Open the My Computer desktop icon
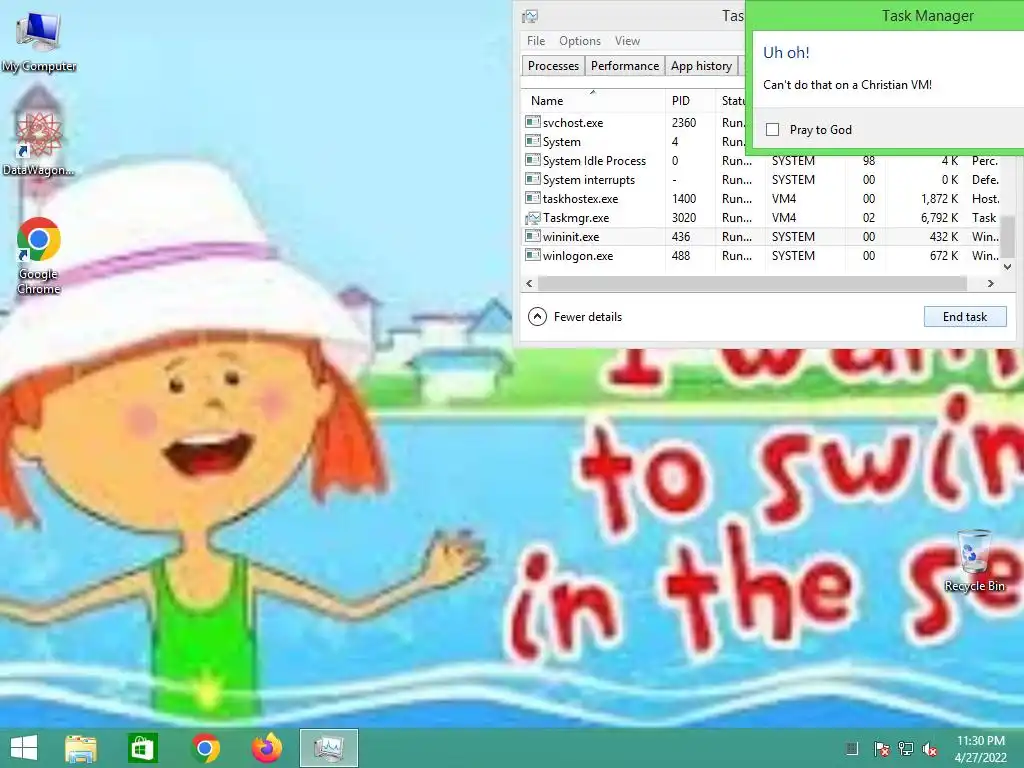1024x768 pixels. pos(39,40)
